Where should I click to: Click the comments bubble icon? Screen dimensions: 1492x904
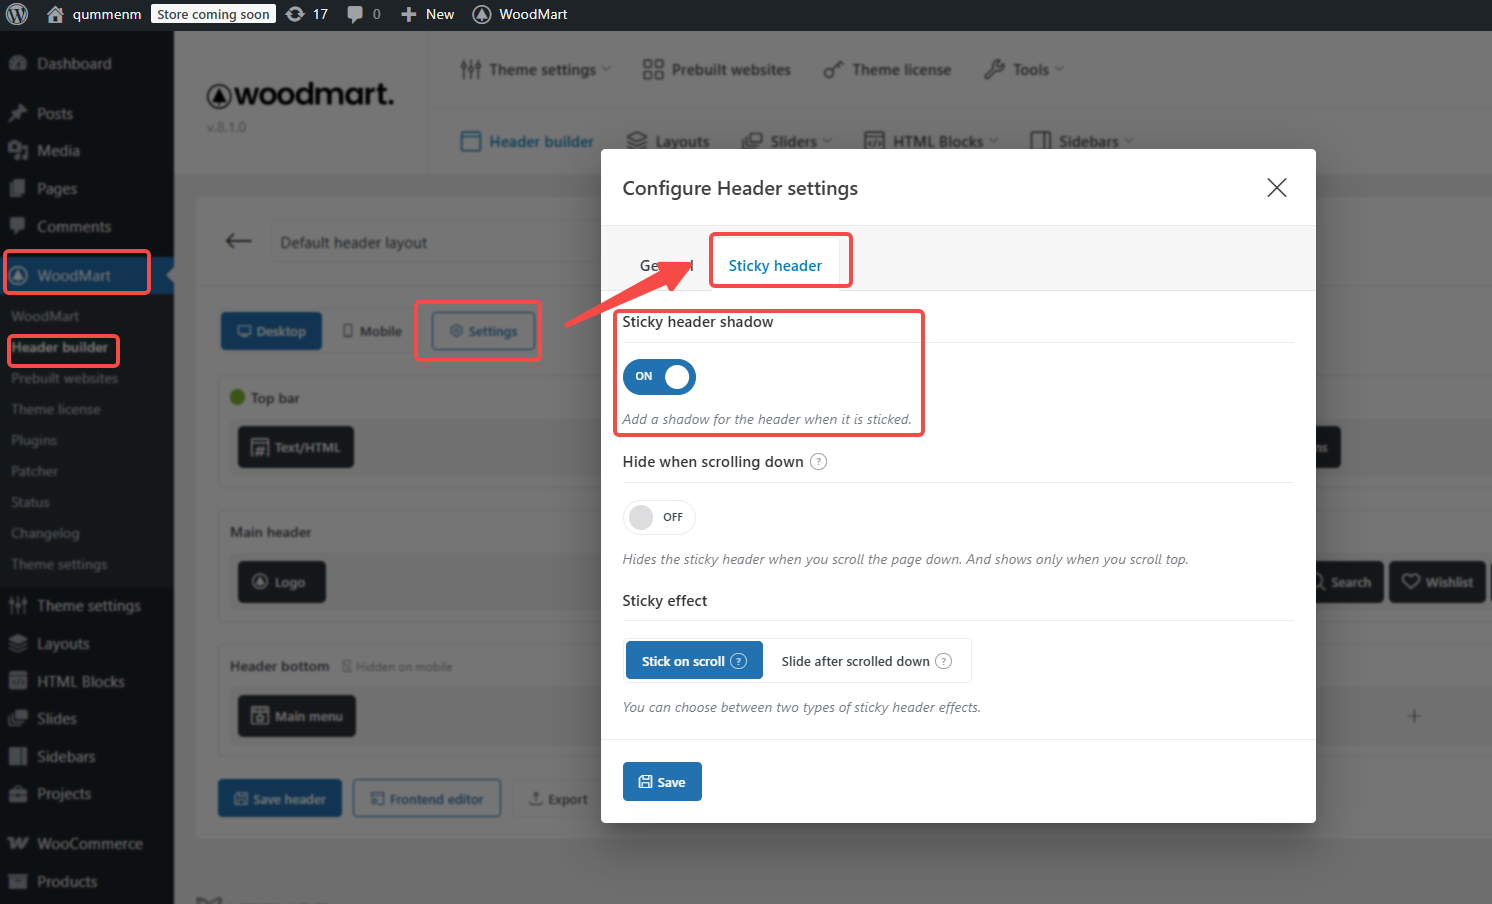(x=355, y=14)
